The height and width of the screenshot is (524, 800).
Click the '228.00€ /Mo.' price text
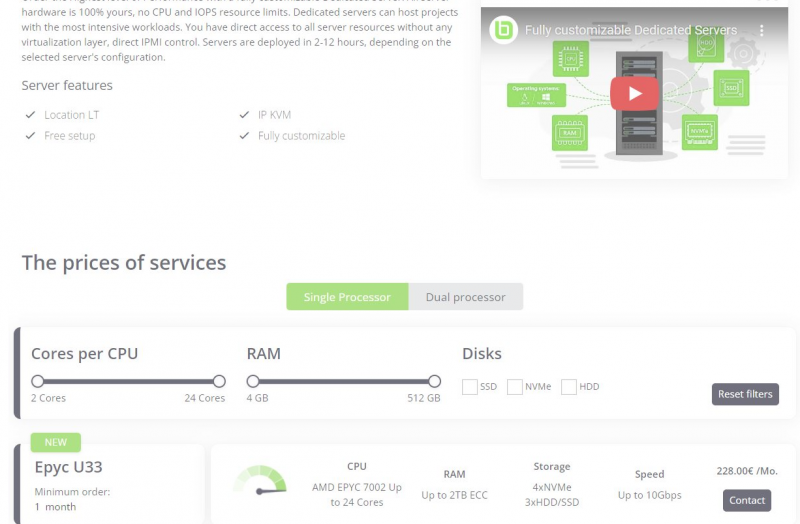pos(747,471)
